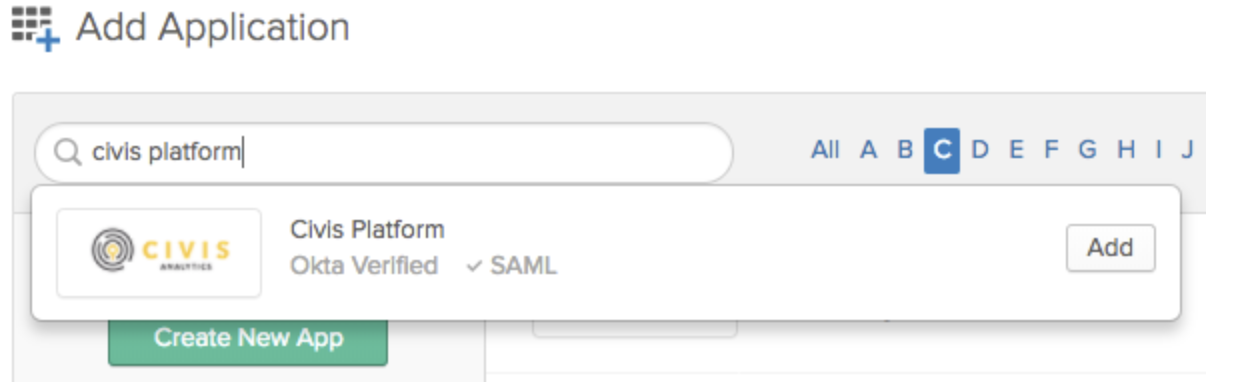Add the Civis Platform application

1110,248
